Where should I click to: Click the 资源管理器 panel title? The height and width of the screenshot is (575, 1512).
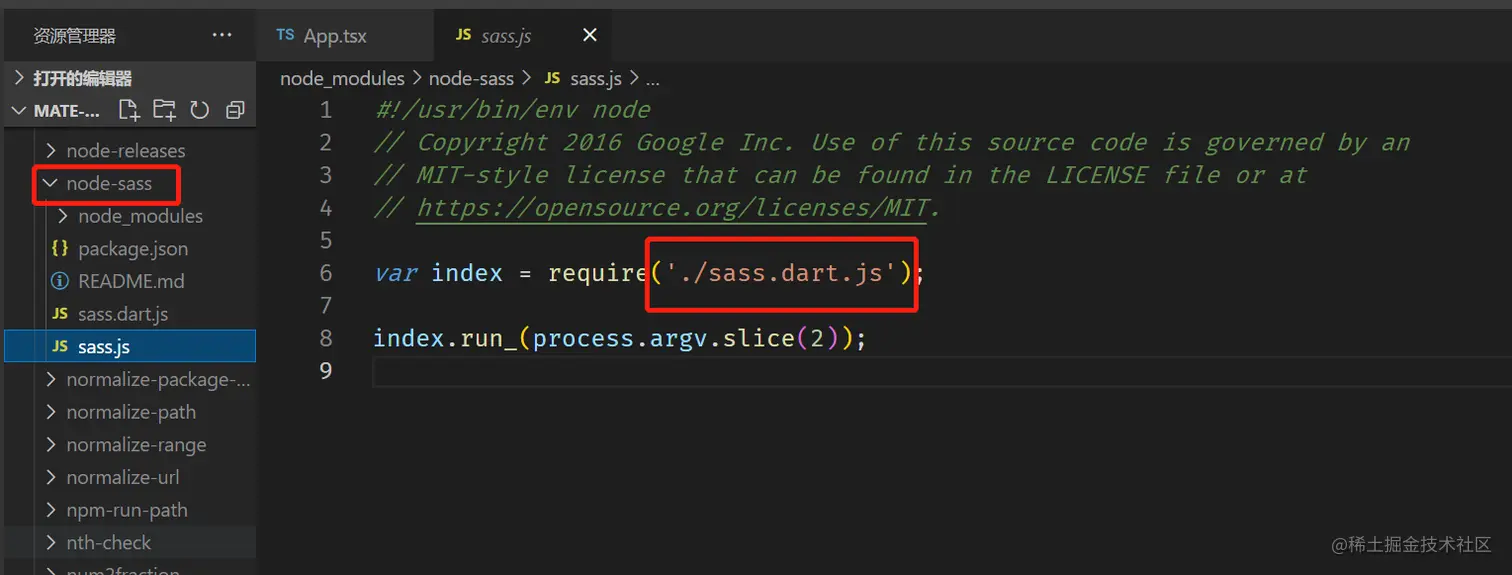tap(75, 36)
